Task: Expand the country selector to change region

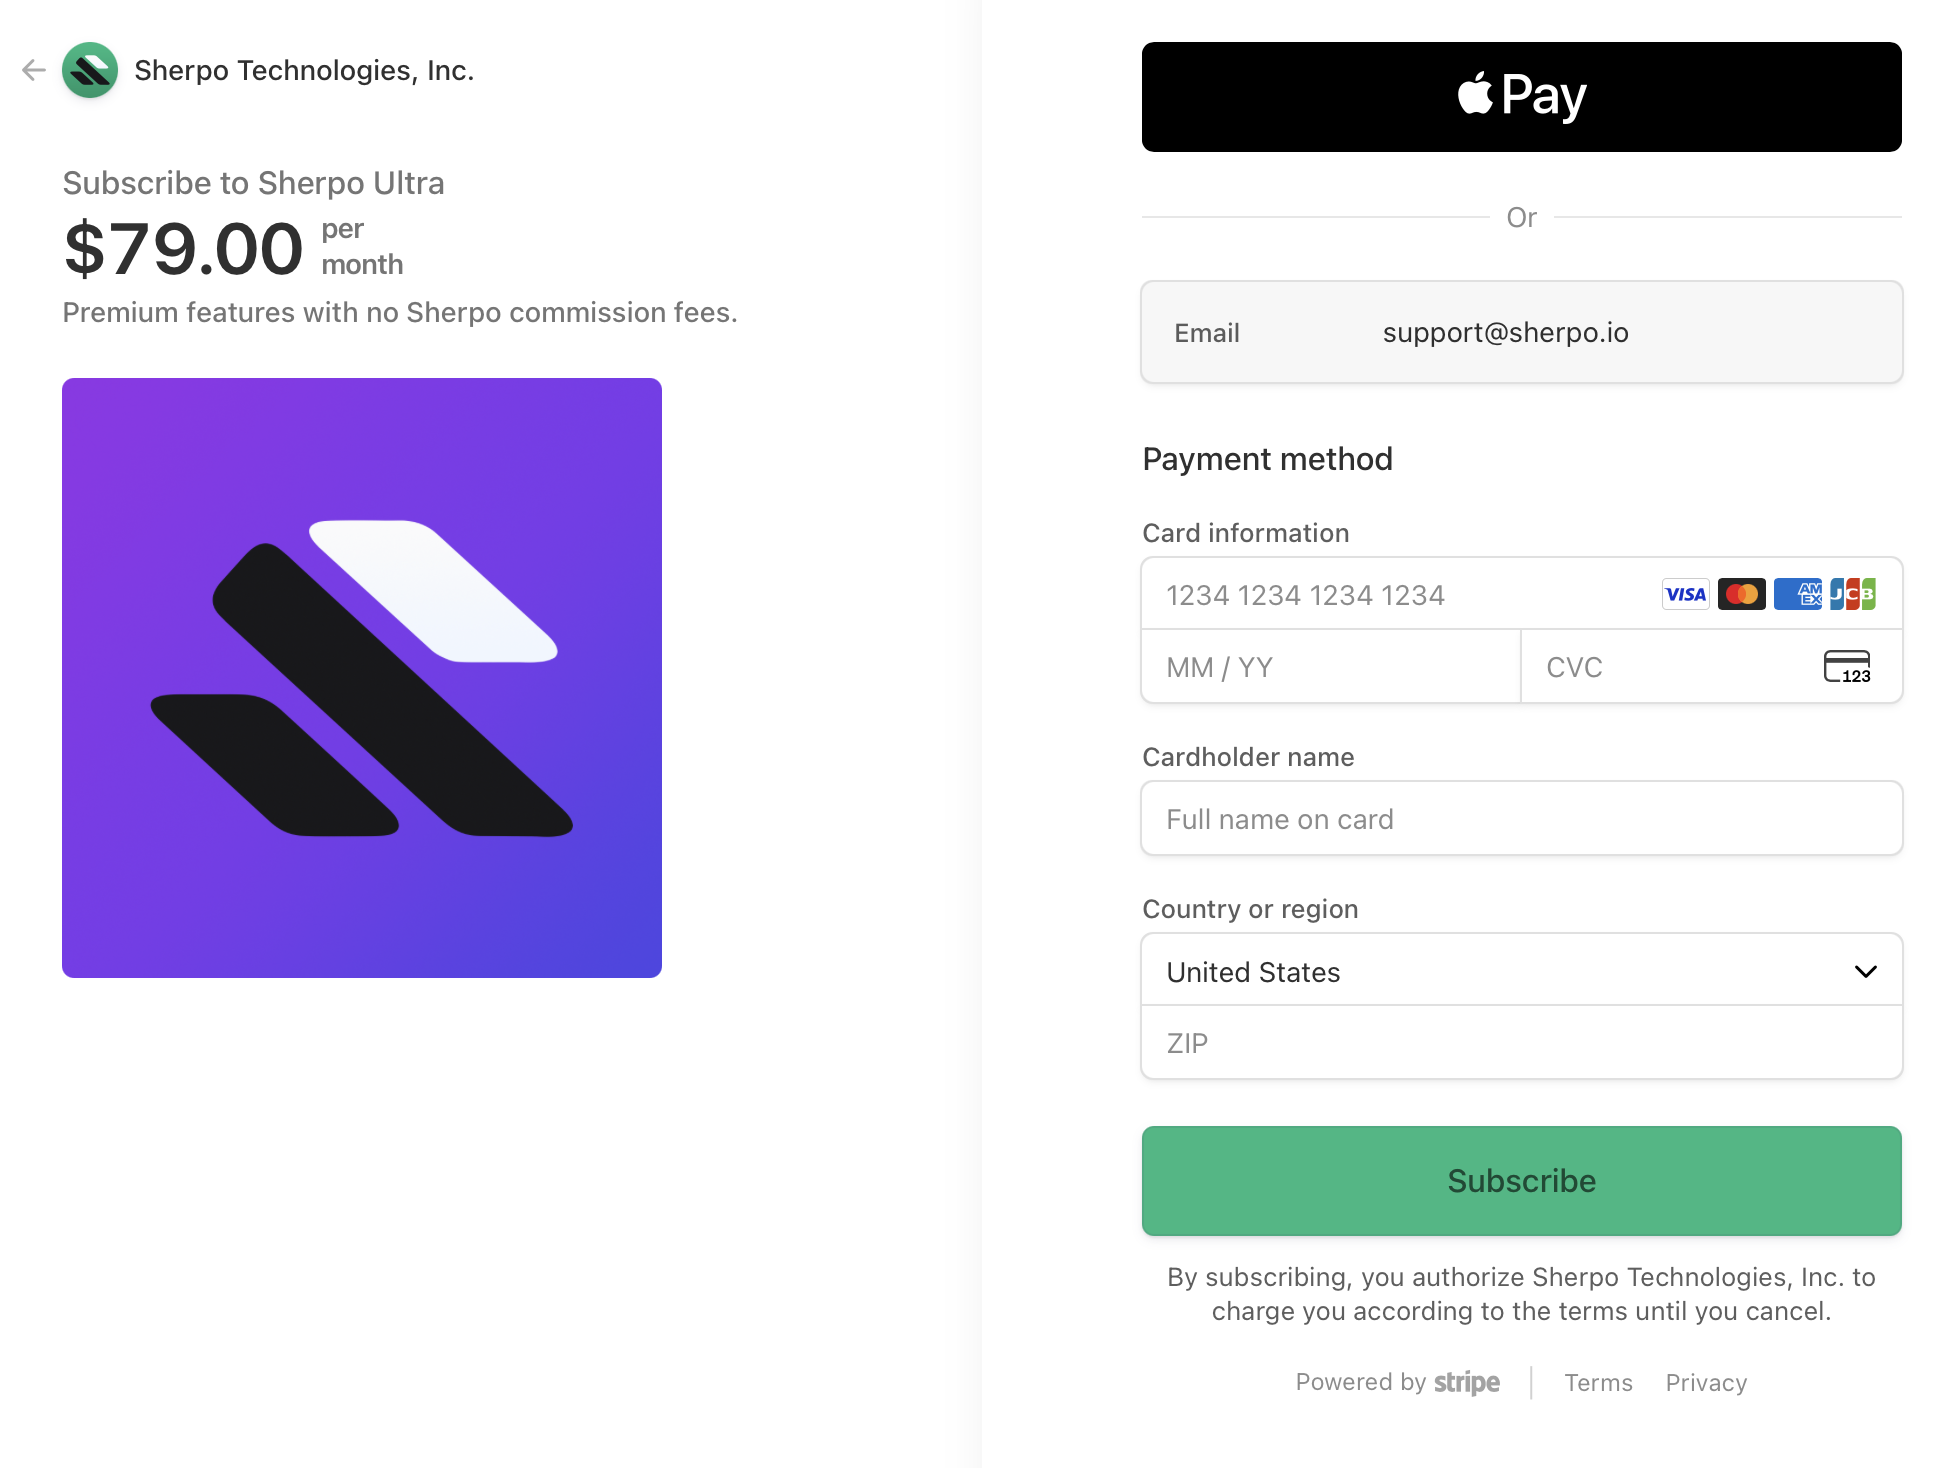Action: [1521, 970]
